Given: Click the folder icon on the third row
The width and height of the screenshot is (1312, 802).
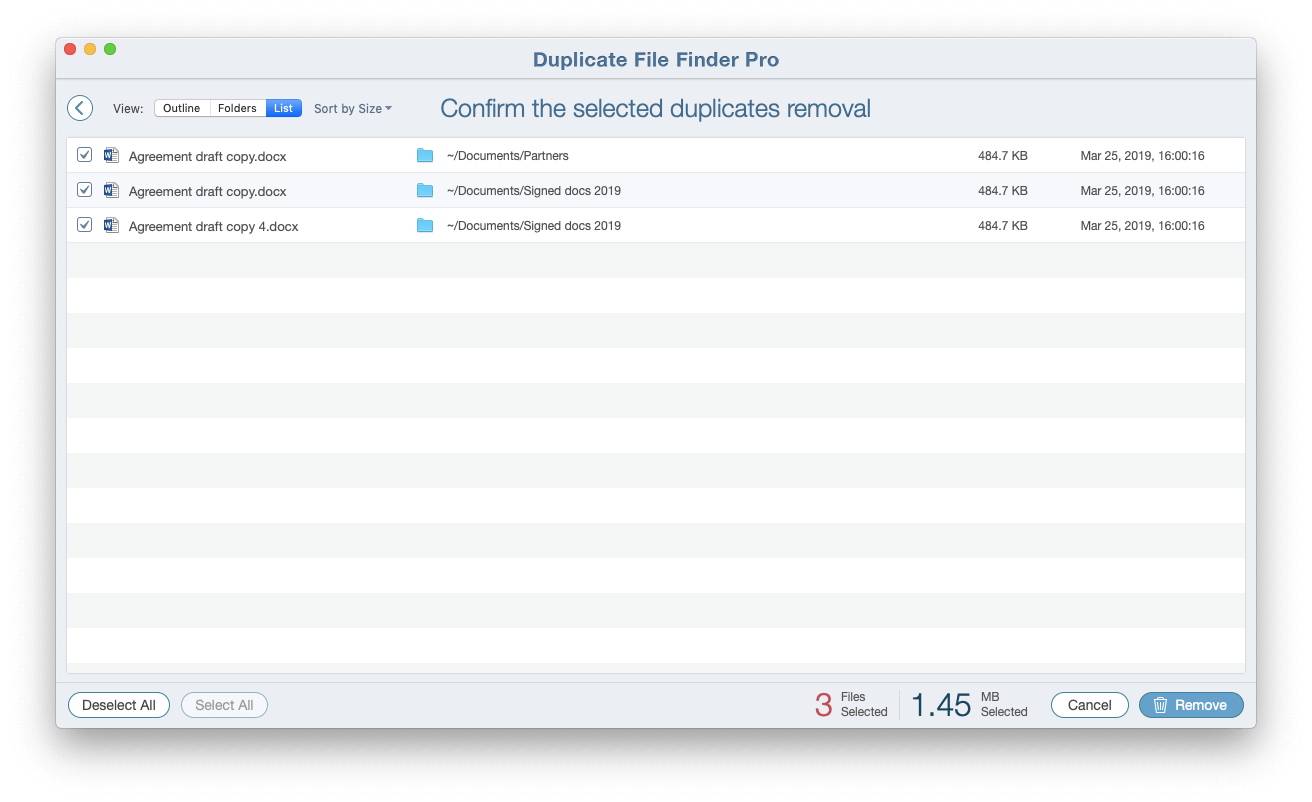Looking at the screenshot, I should click(425, 225).
